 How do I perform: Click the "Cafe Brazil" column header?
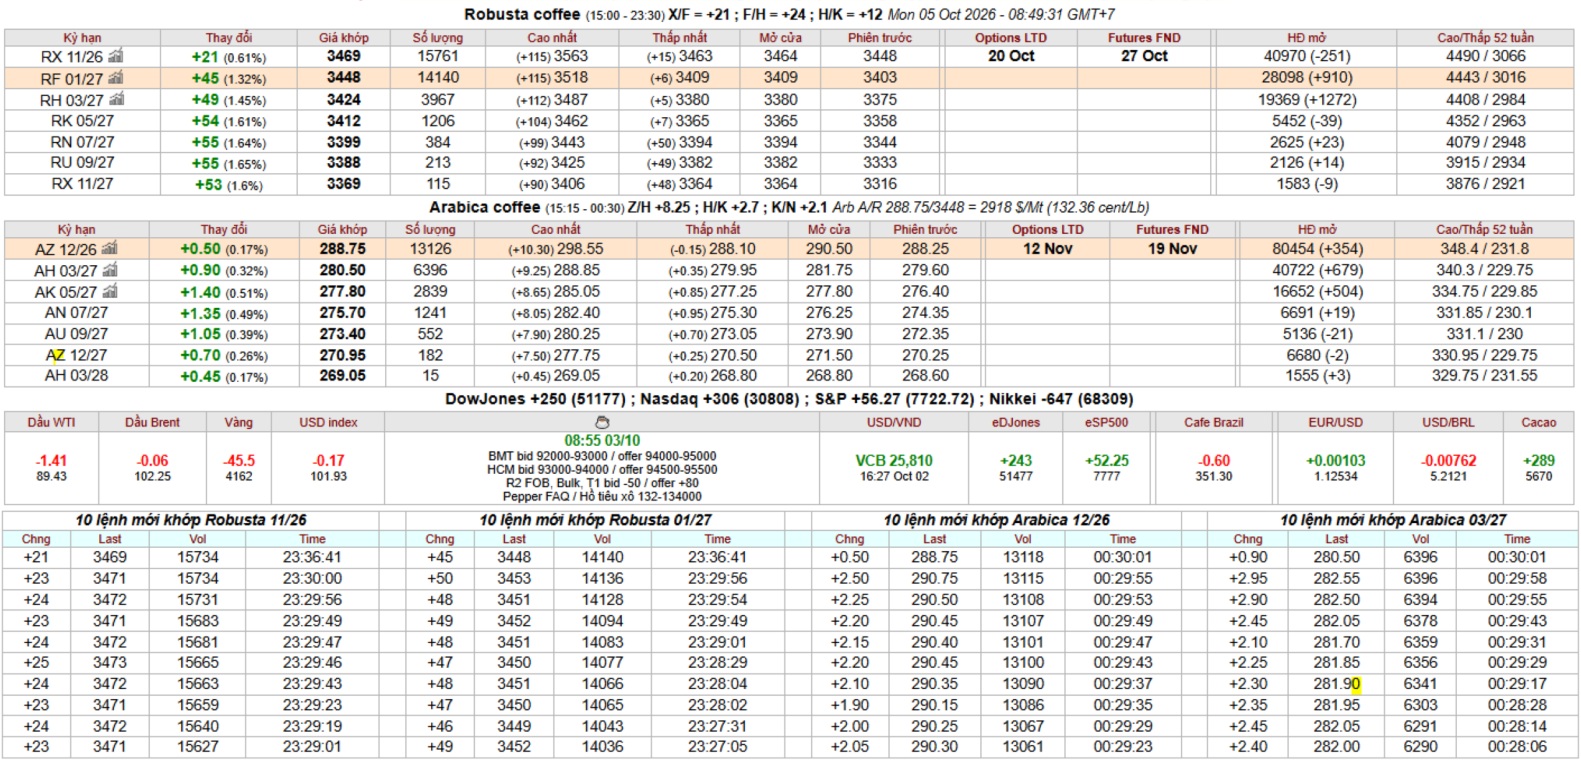point(1214,423)
